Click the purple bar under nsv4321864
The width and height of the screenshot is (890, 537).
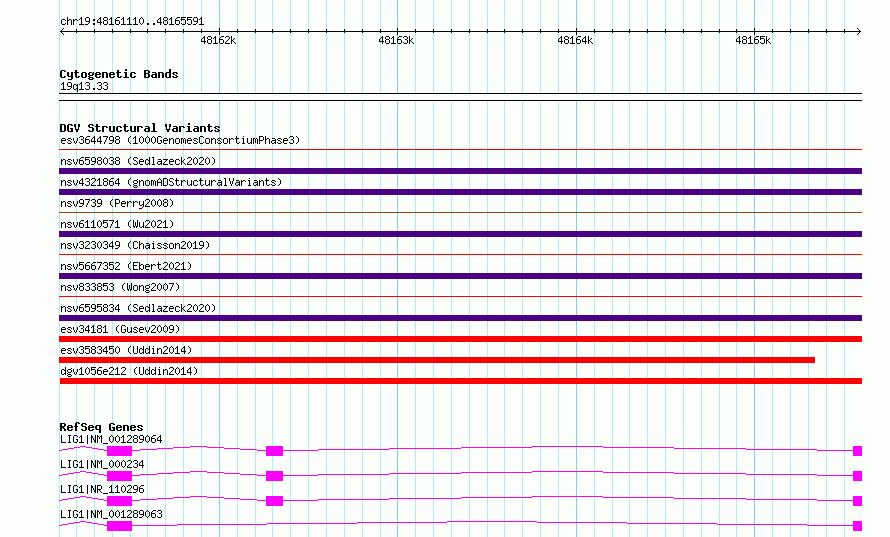click(460, 192)
